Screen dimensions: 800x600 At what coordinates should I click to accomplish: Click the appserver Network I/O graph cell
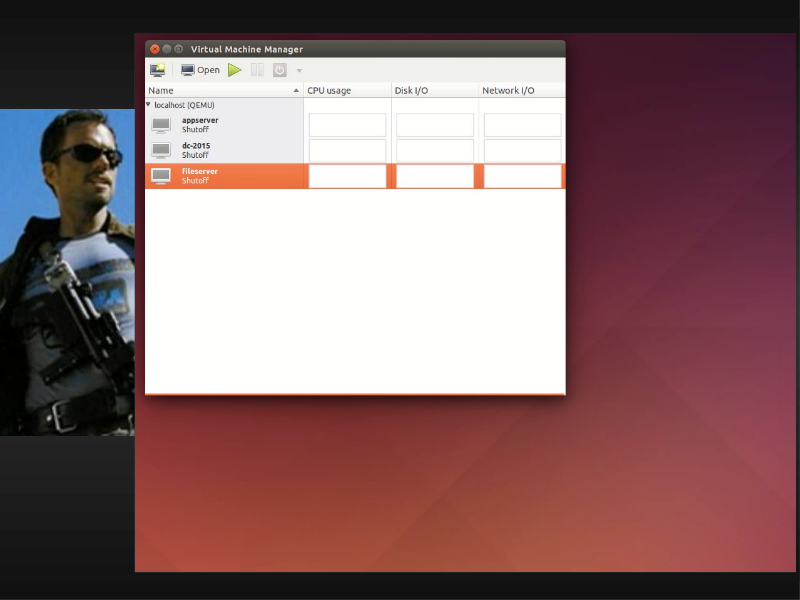click(522, 125)
